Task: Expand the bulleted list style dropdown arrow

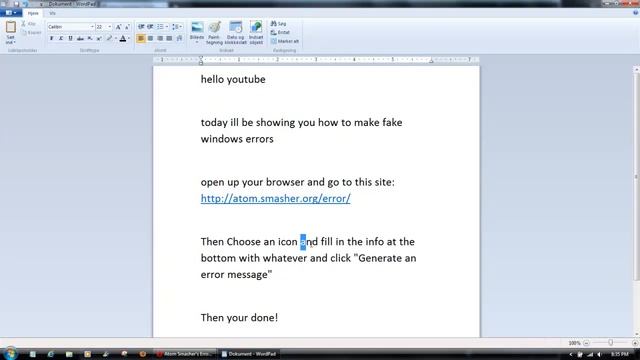Action: click(x=167, y=27)
